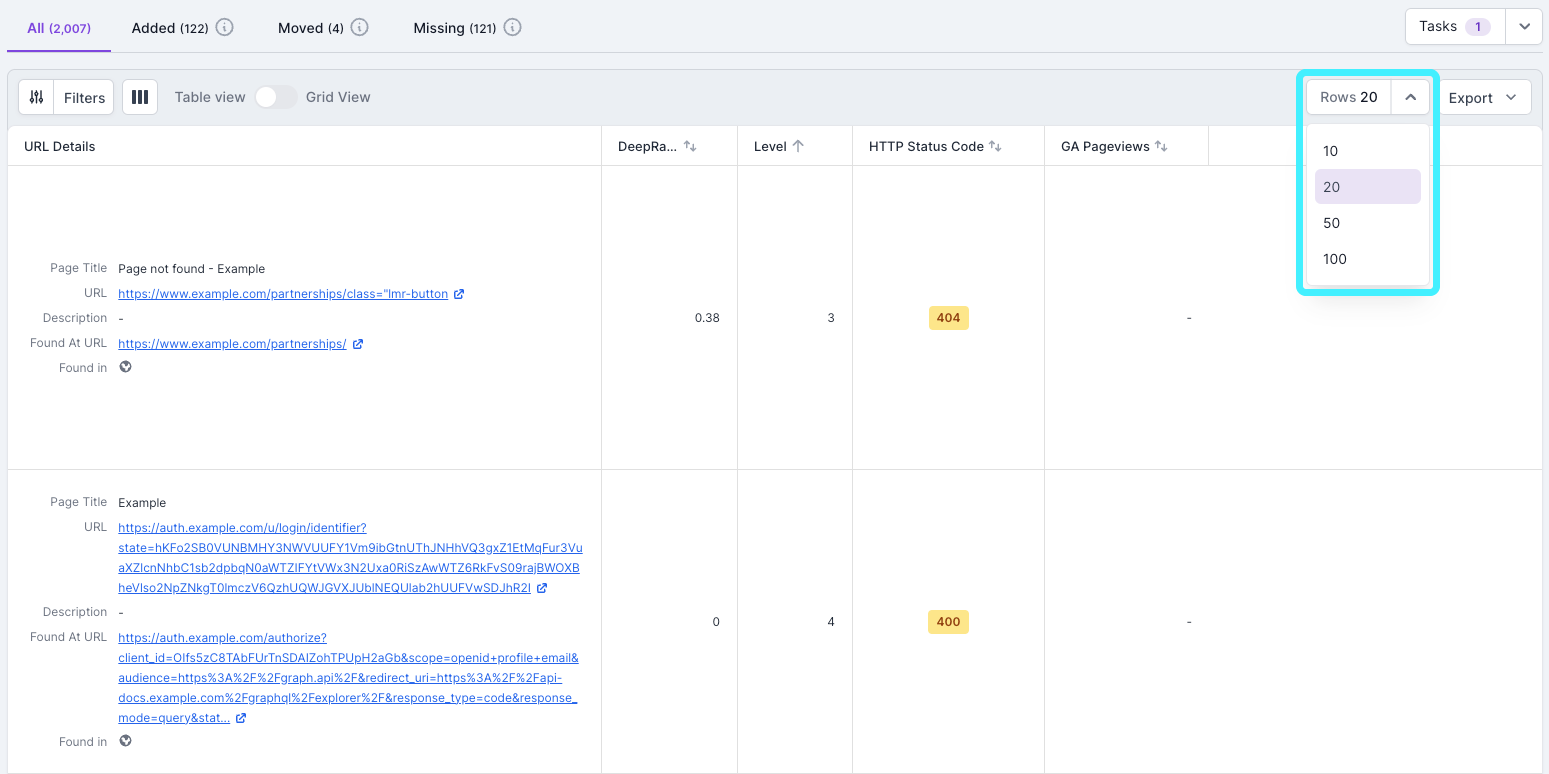Switch to the Added (122) tab
The width and height of the screenshot is (1549, 774).
[169, 28]
